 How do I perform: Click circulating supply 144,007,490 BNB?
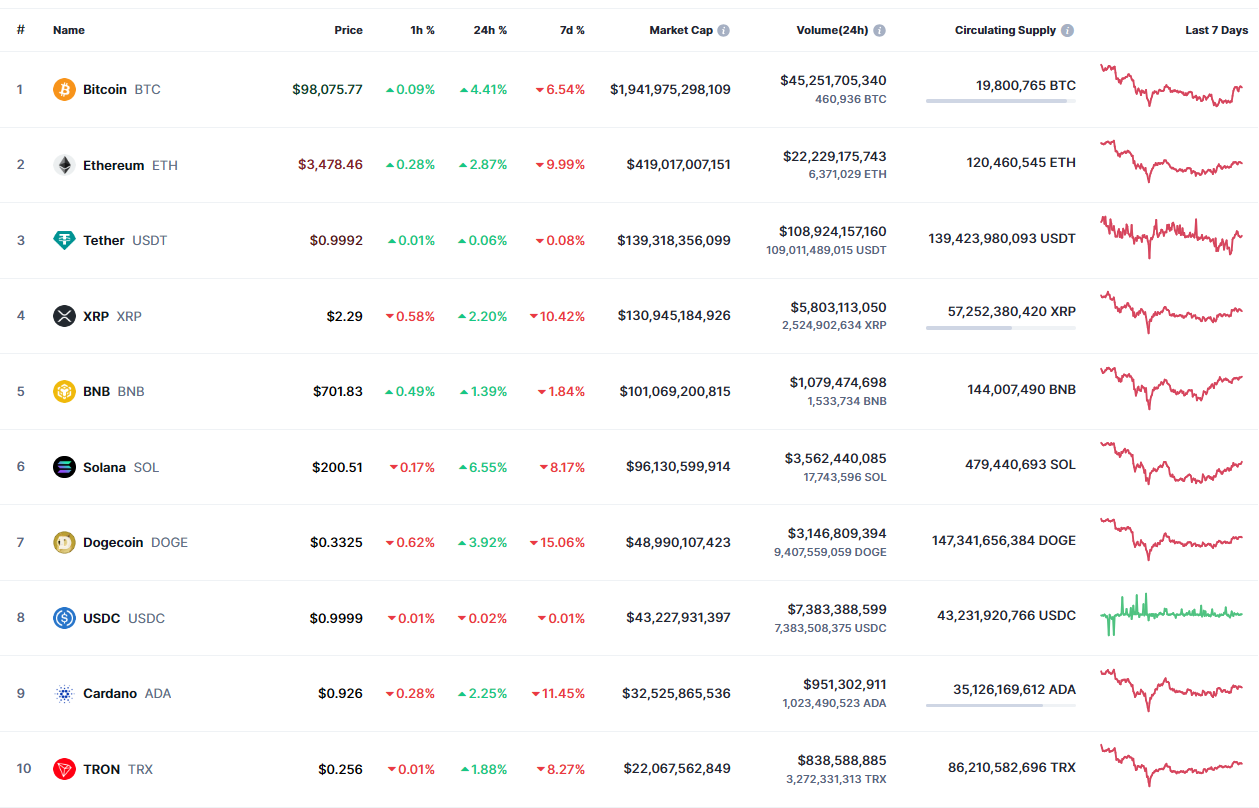coord(1022,388)
